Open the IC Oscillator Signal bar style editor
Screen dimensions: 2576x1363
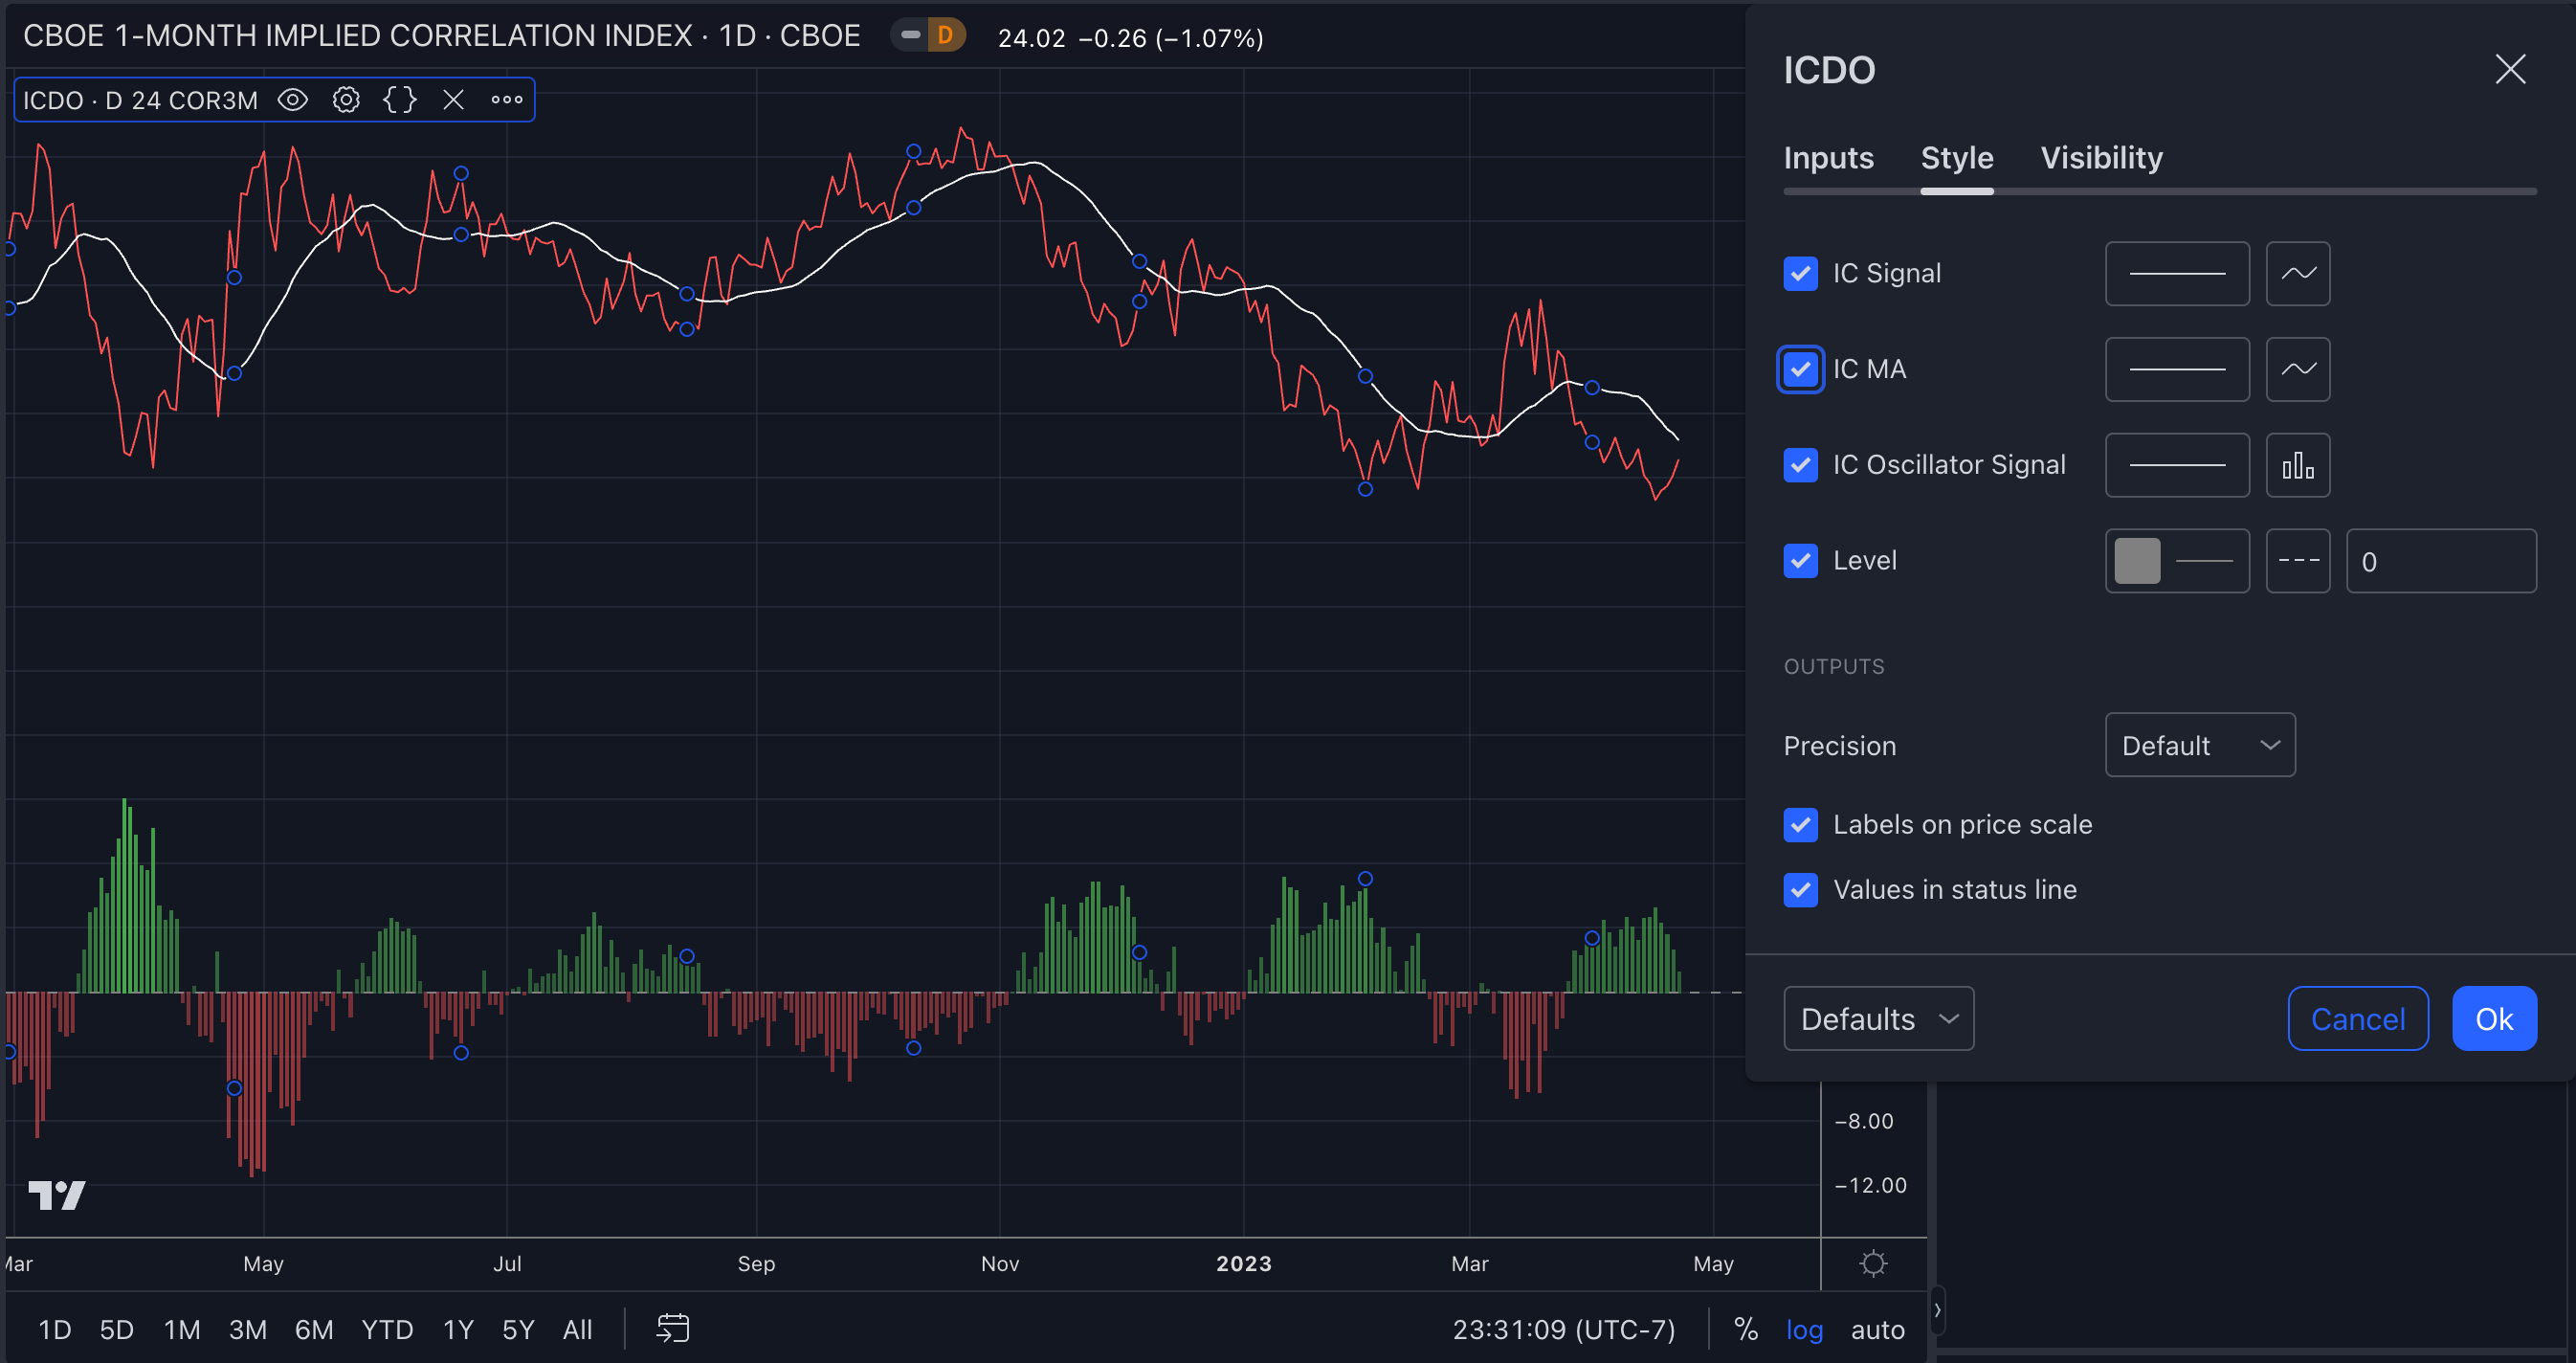coord(2298,465)
